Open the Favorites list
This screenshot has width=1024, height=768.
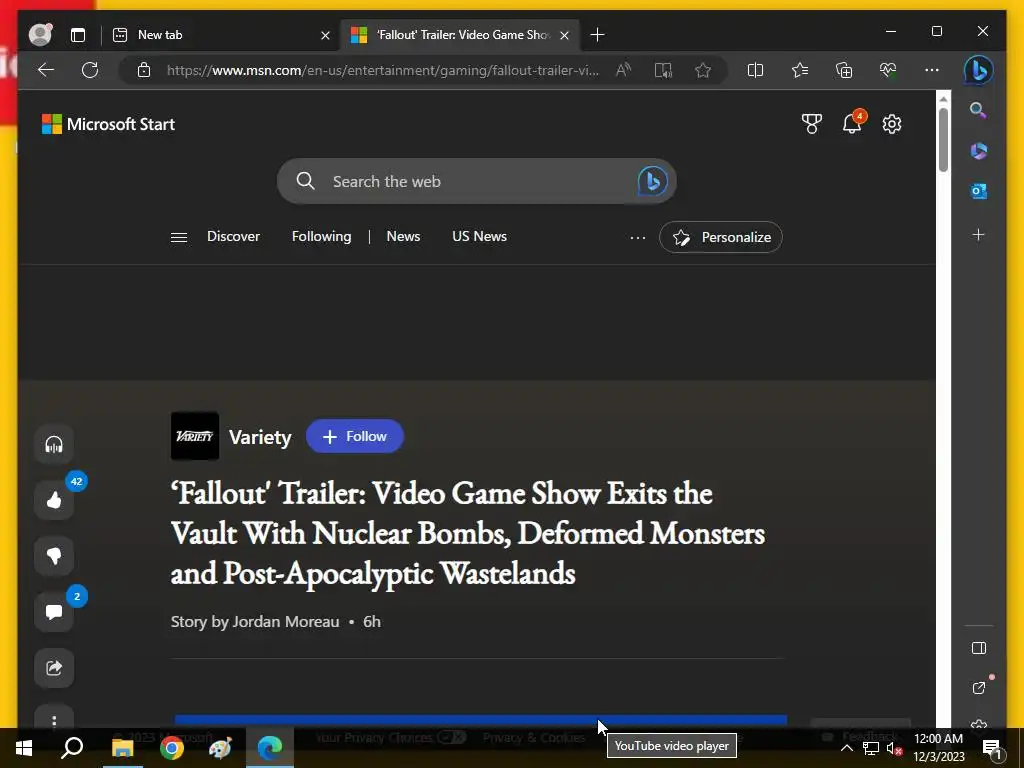click(x=800, y=70)
